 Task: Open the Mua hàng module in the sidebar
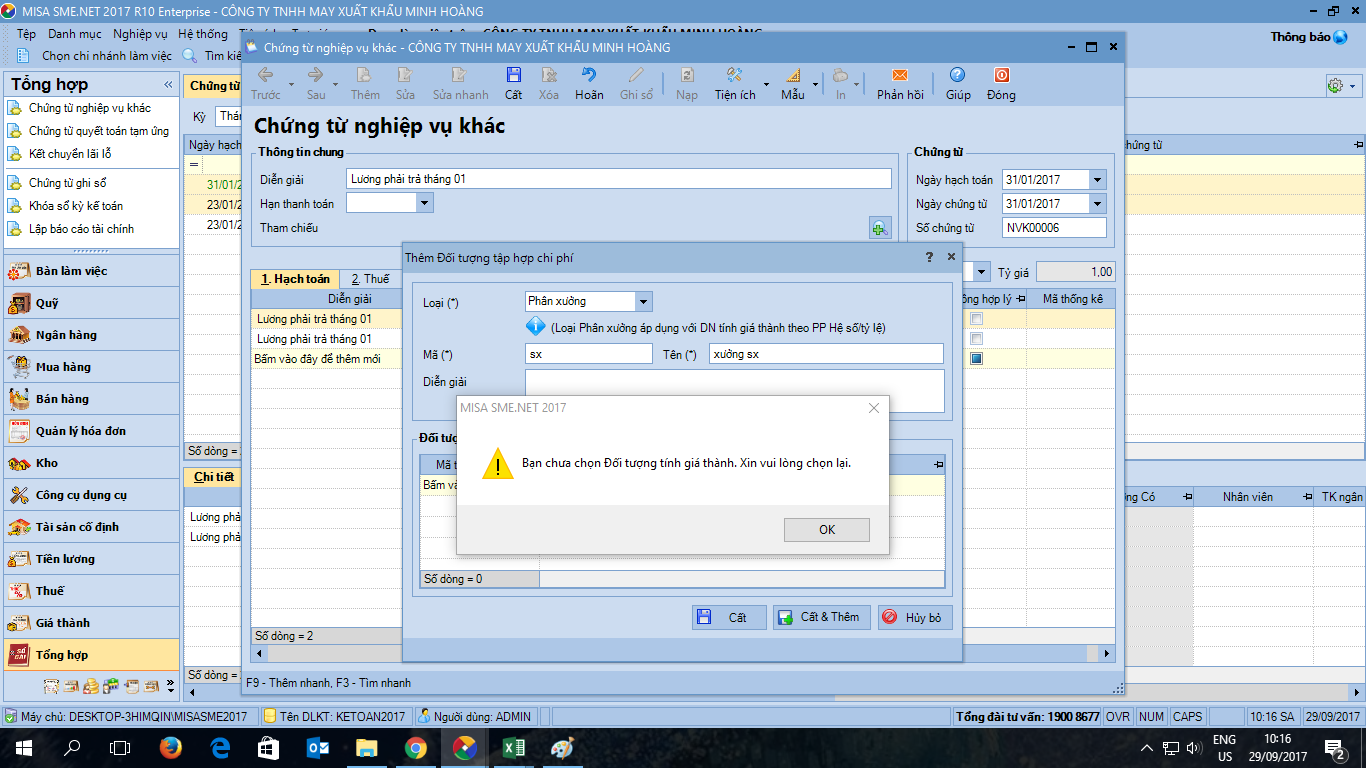92,367
